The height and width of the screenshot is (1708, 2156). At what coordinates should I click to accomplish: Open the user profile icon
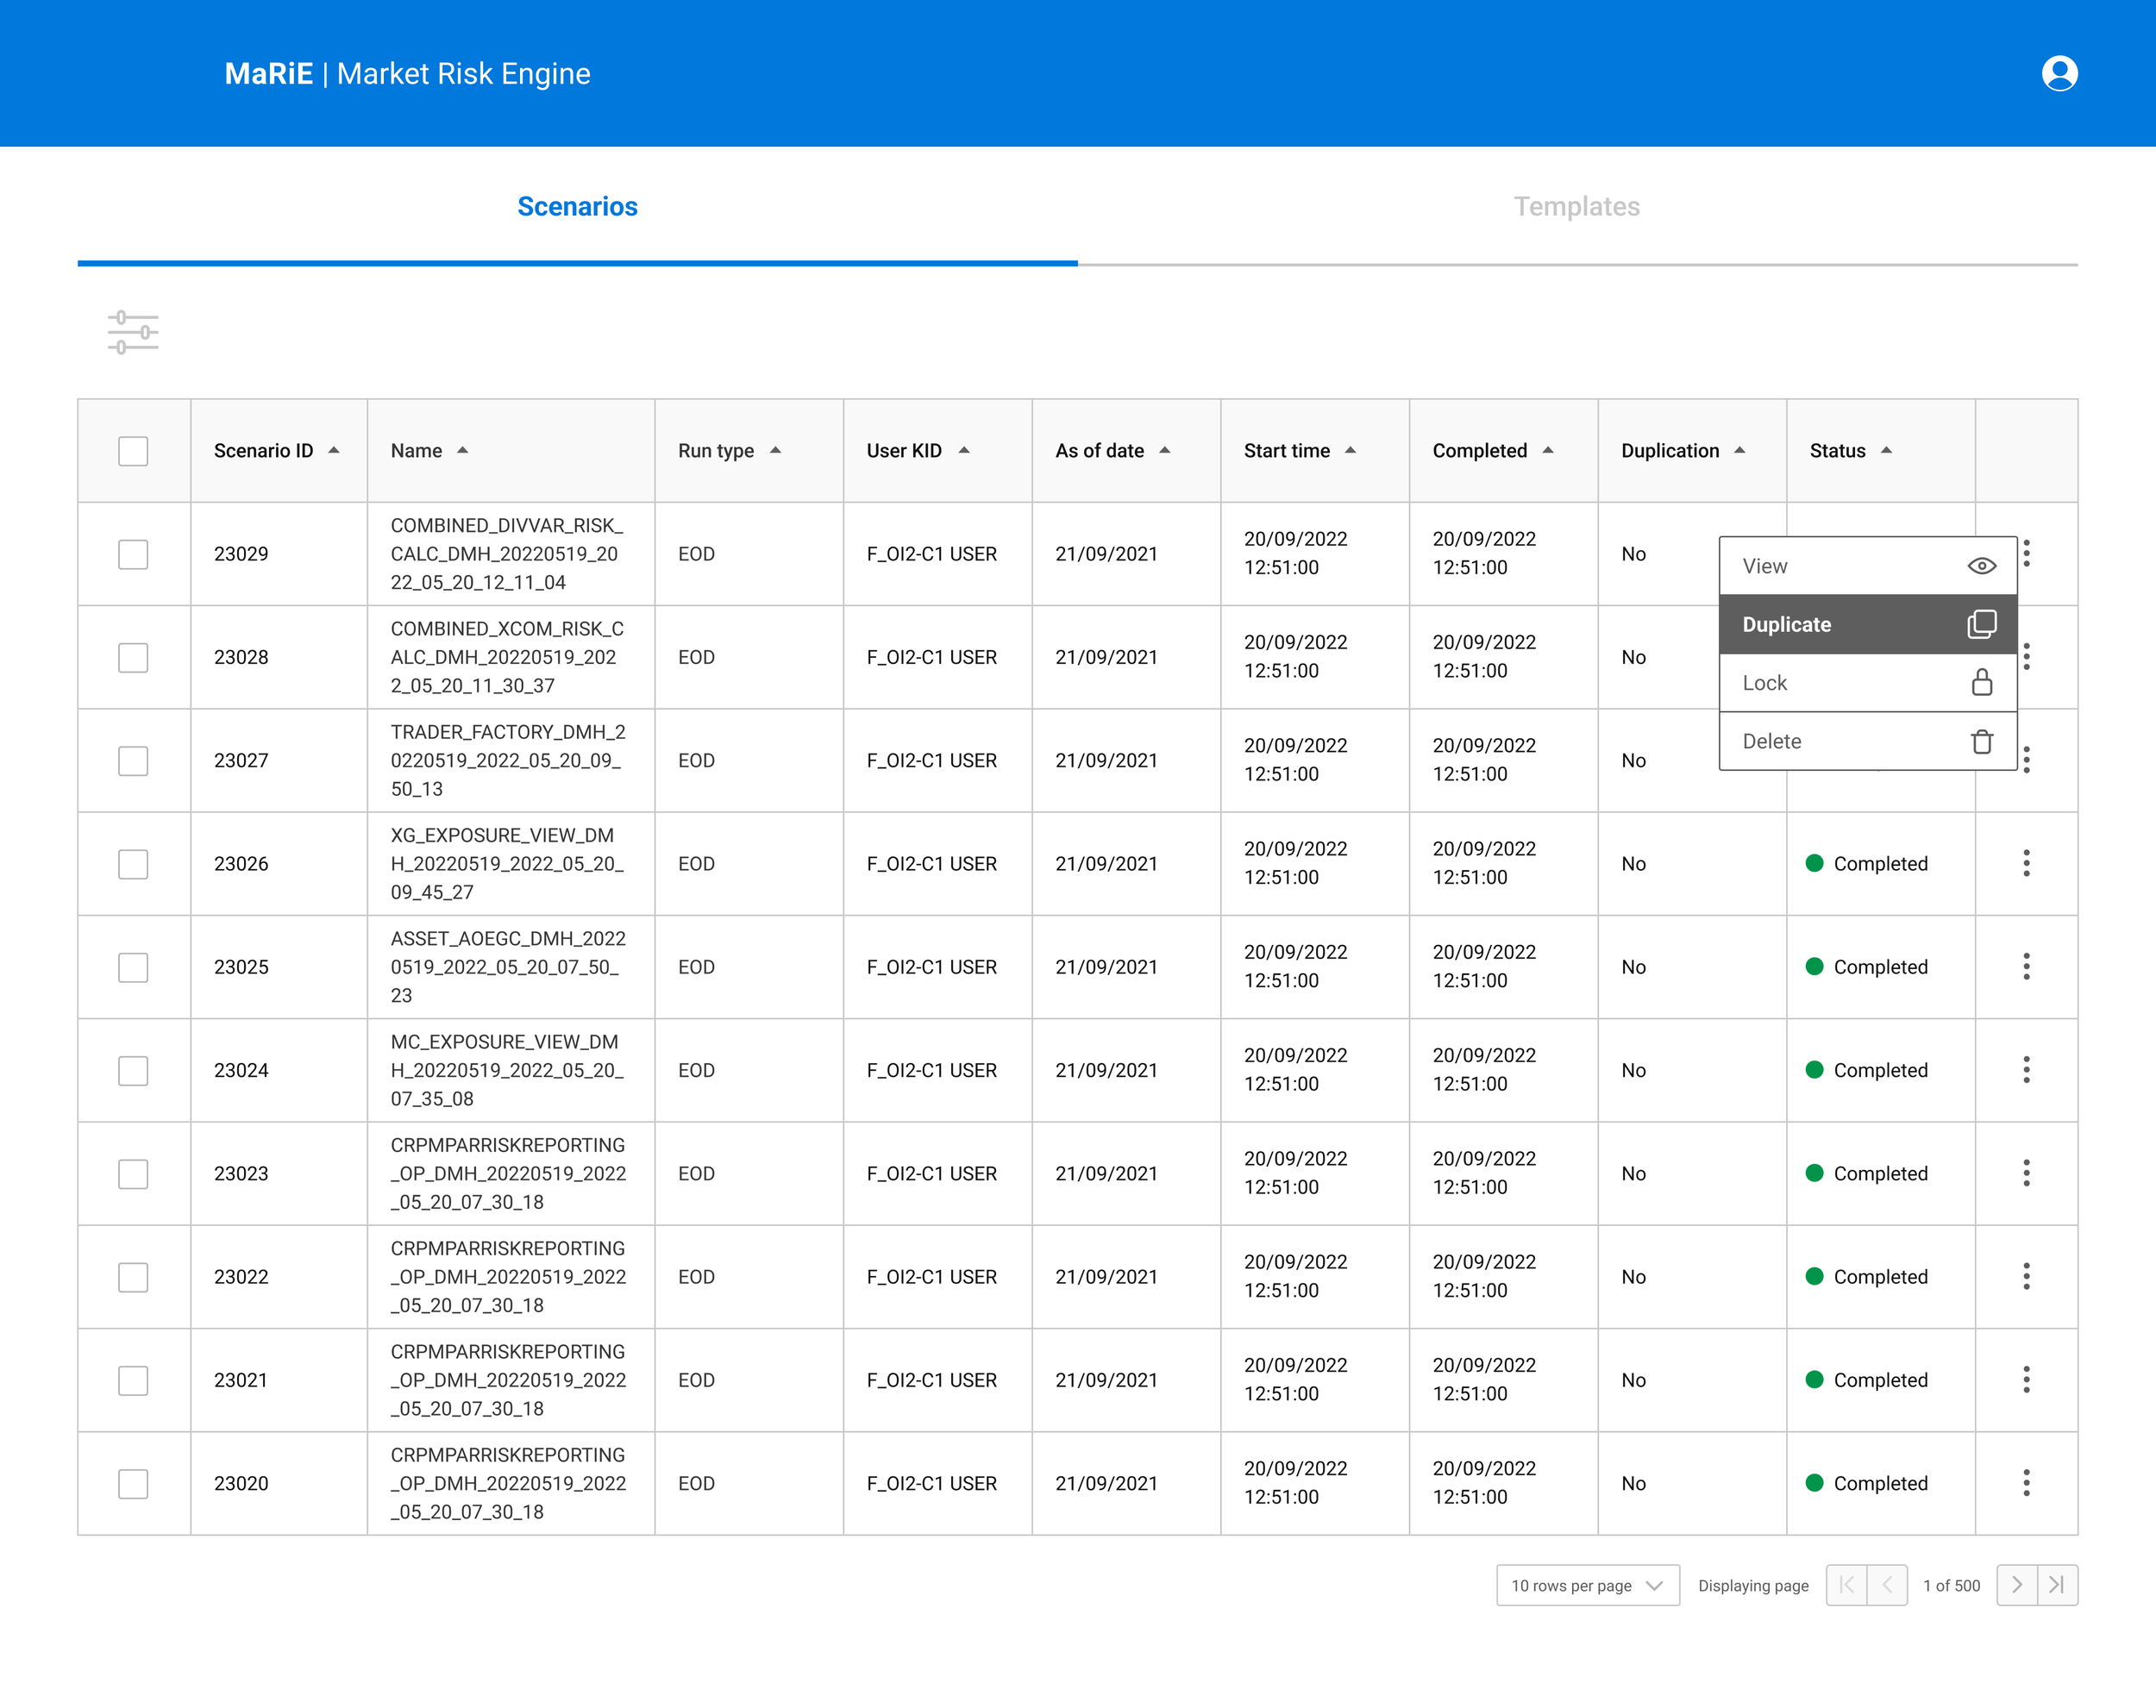click(2059, 73)
